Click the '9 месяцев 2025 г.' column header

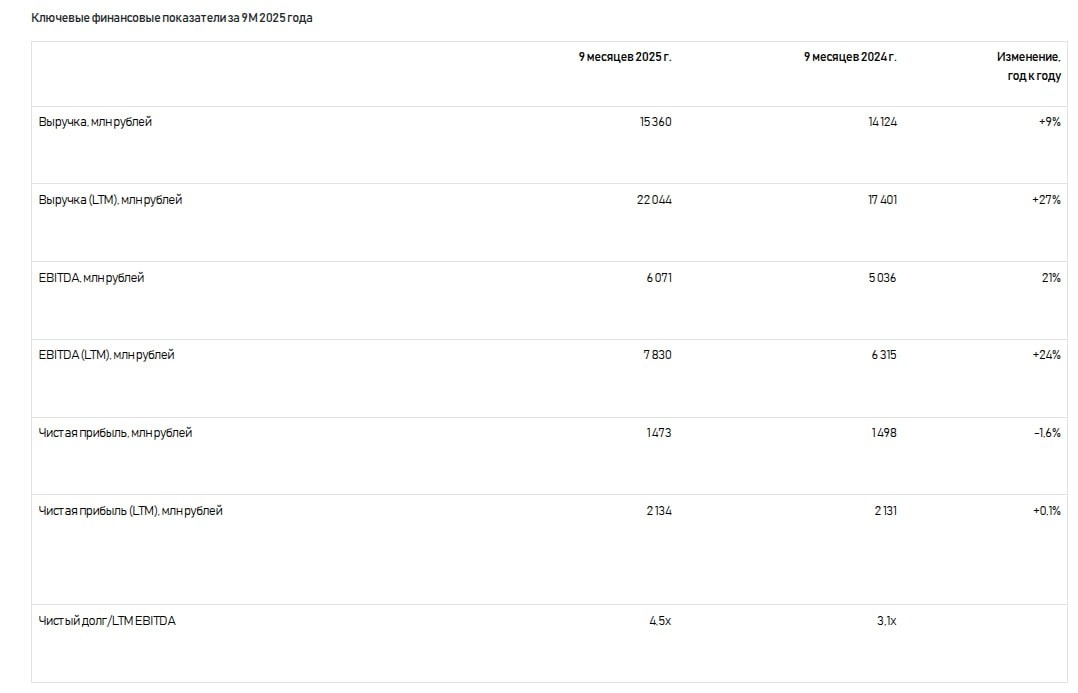(x=625, y=57)
